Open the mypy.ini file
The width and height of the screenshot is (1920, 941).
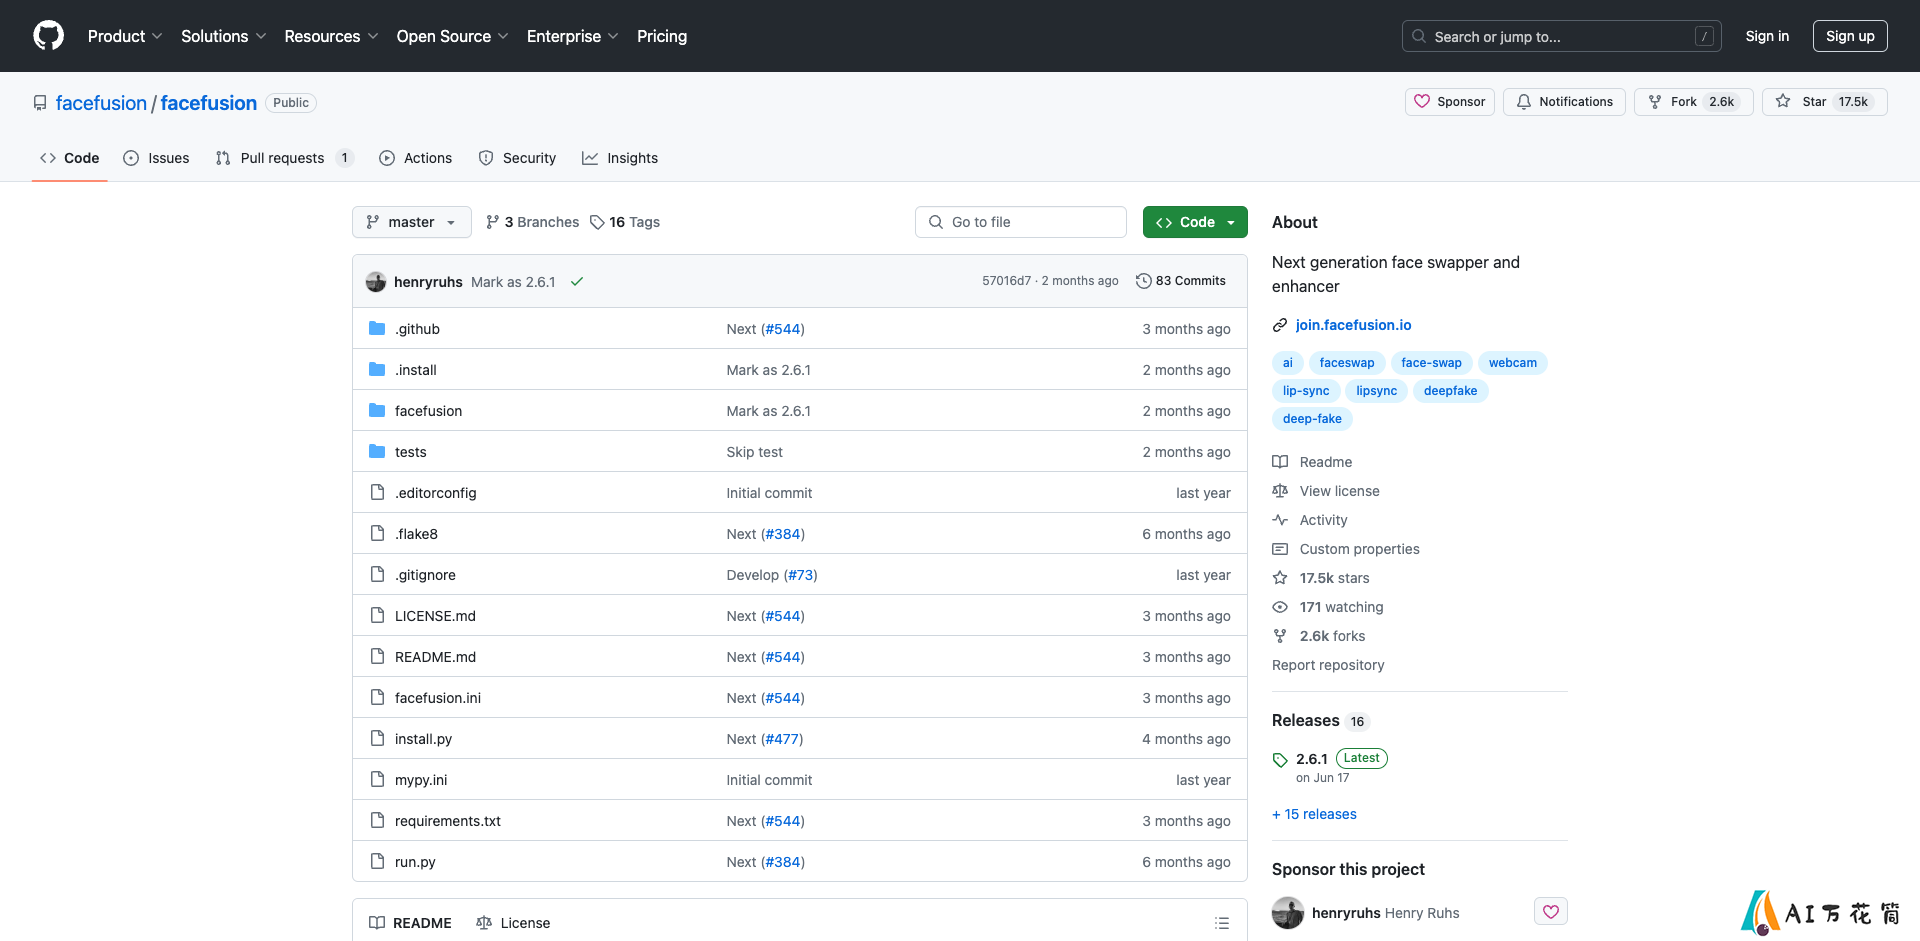point(421,780)
